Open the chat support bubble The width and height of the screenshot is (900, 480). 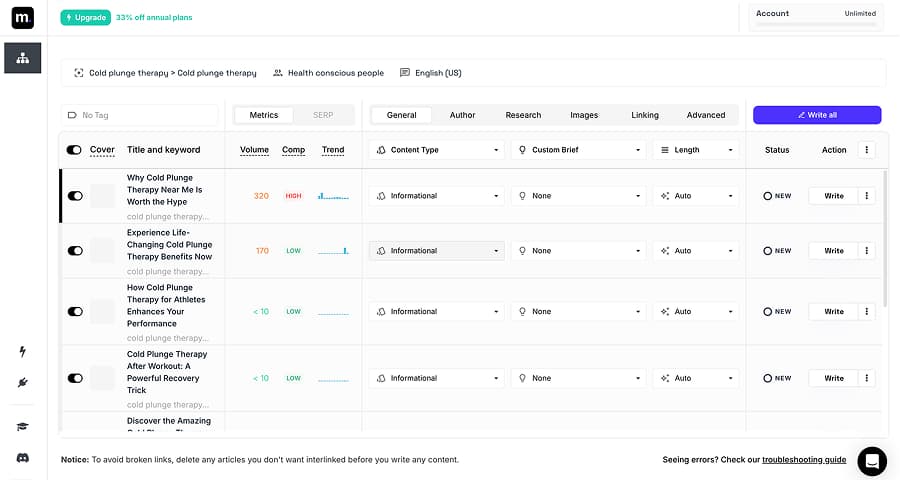point(871,461)
